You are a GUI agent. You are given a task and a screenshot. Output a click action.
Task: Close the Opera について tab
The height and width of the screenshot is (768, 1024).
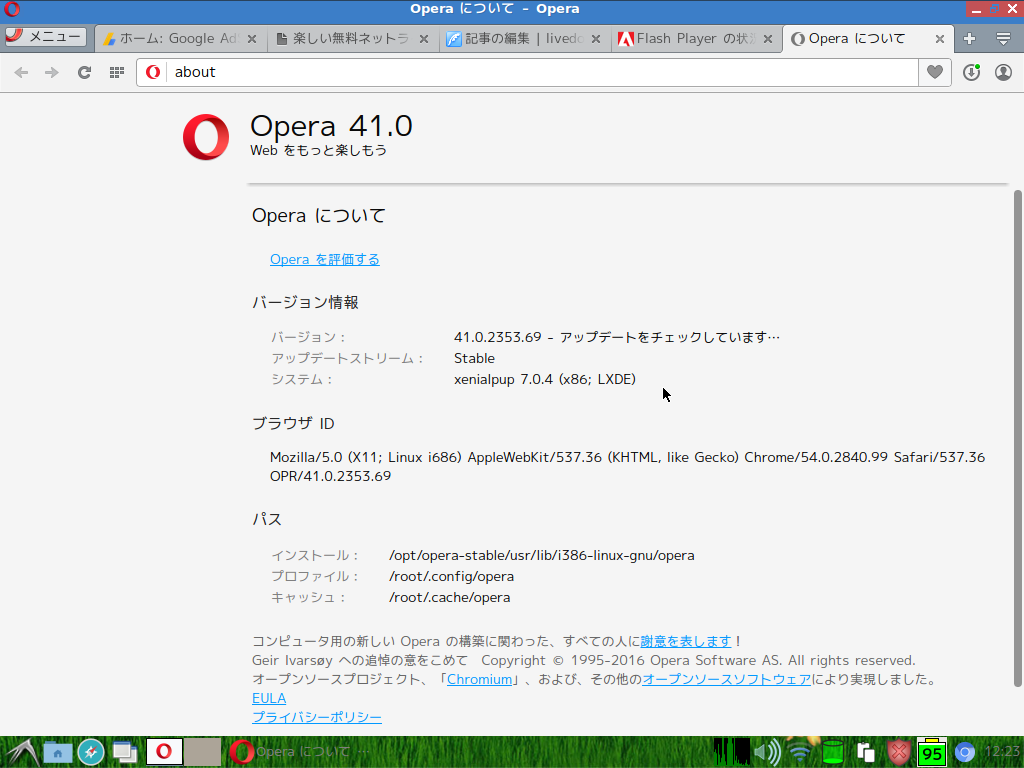click(940, 39)
